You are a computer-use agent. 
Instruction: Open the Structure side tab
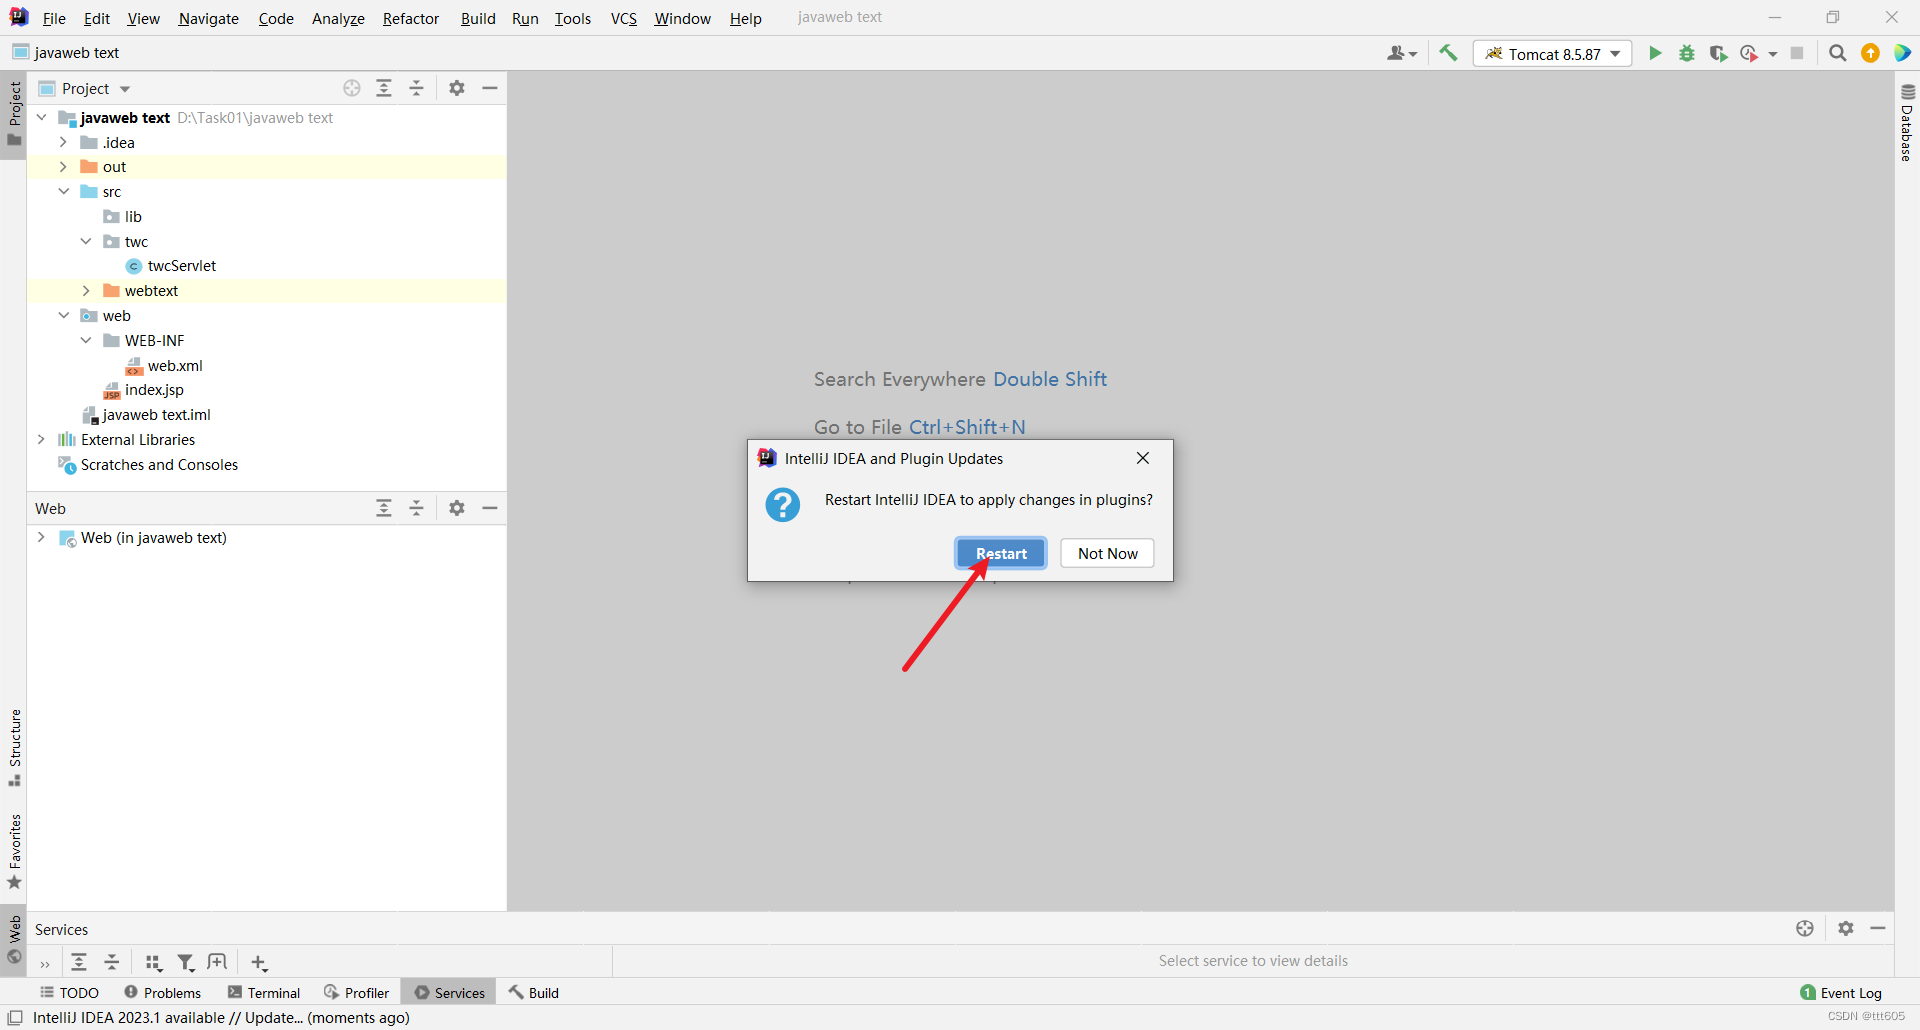click(15, 747)
